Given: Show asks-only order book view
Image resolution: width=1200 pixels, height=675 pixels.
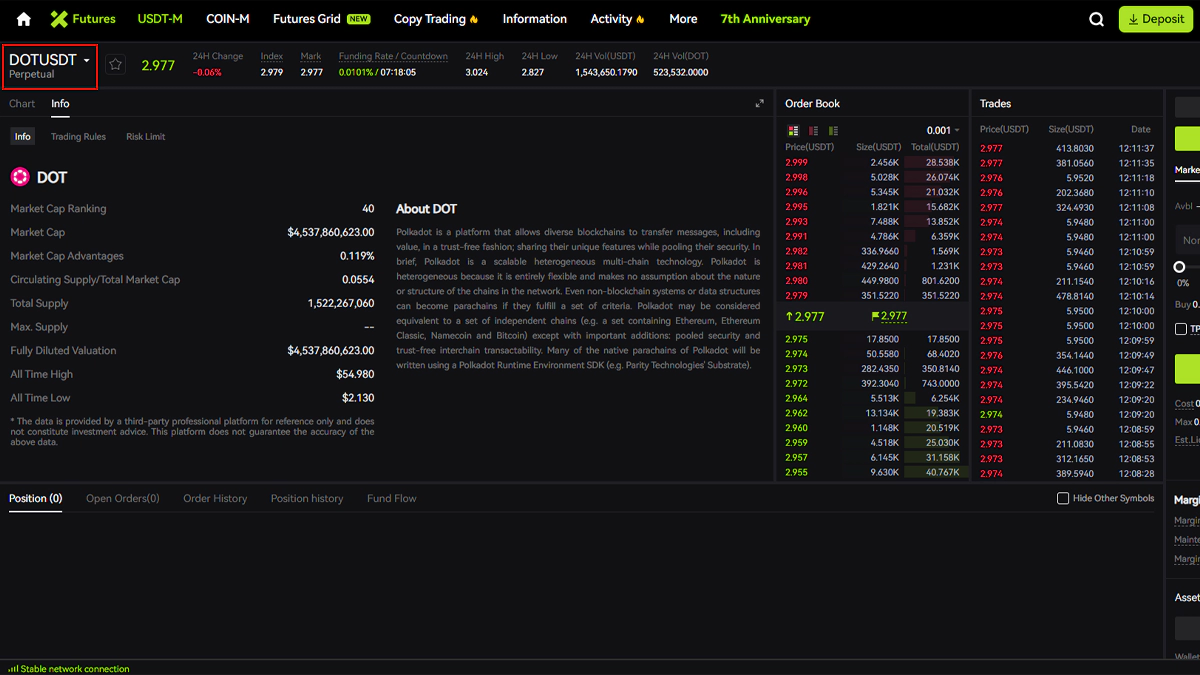Looking at the screenshot, I should coord(814,131).
